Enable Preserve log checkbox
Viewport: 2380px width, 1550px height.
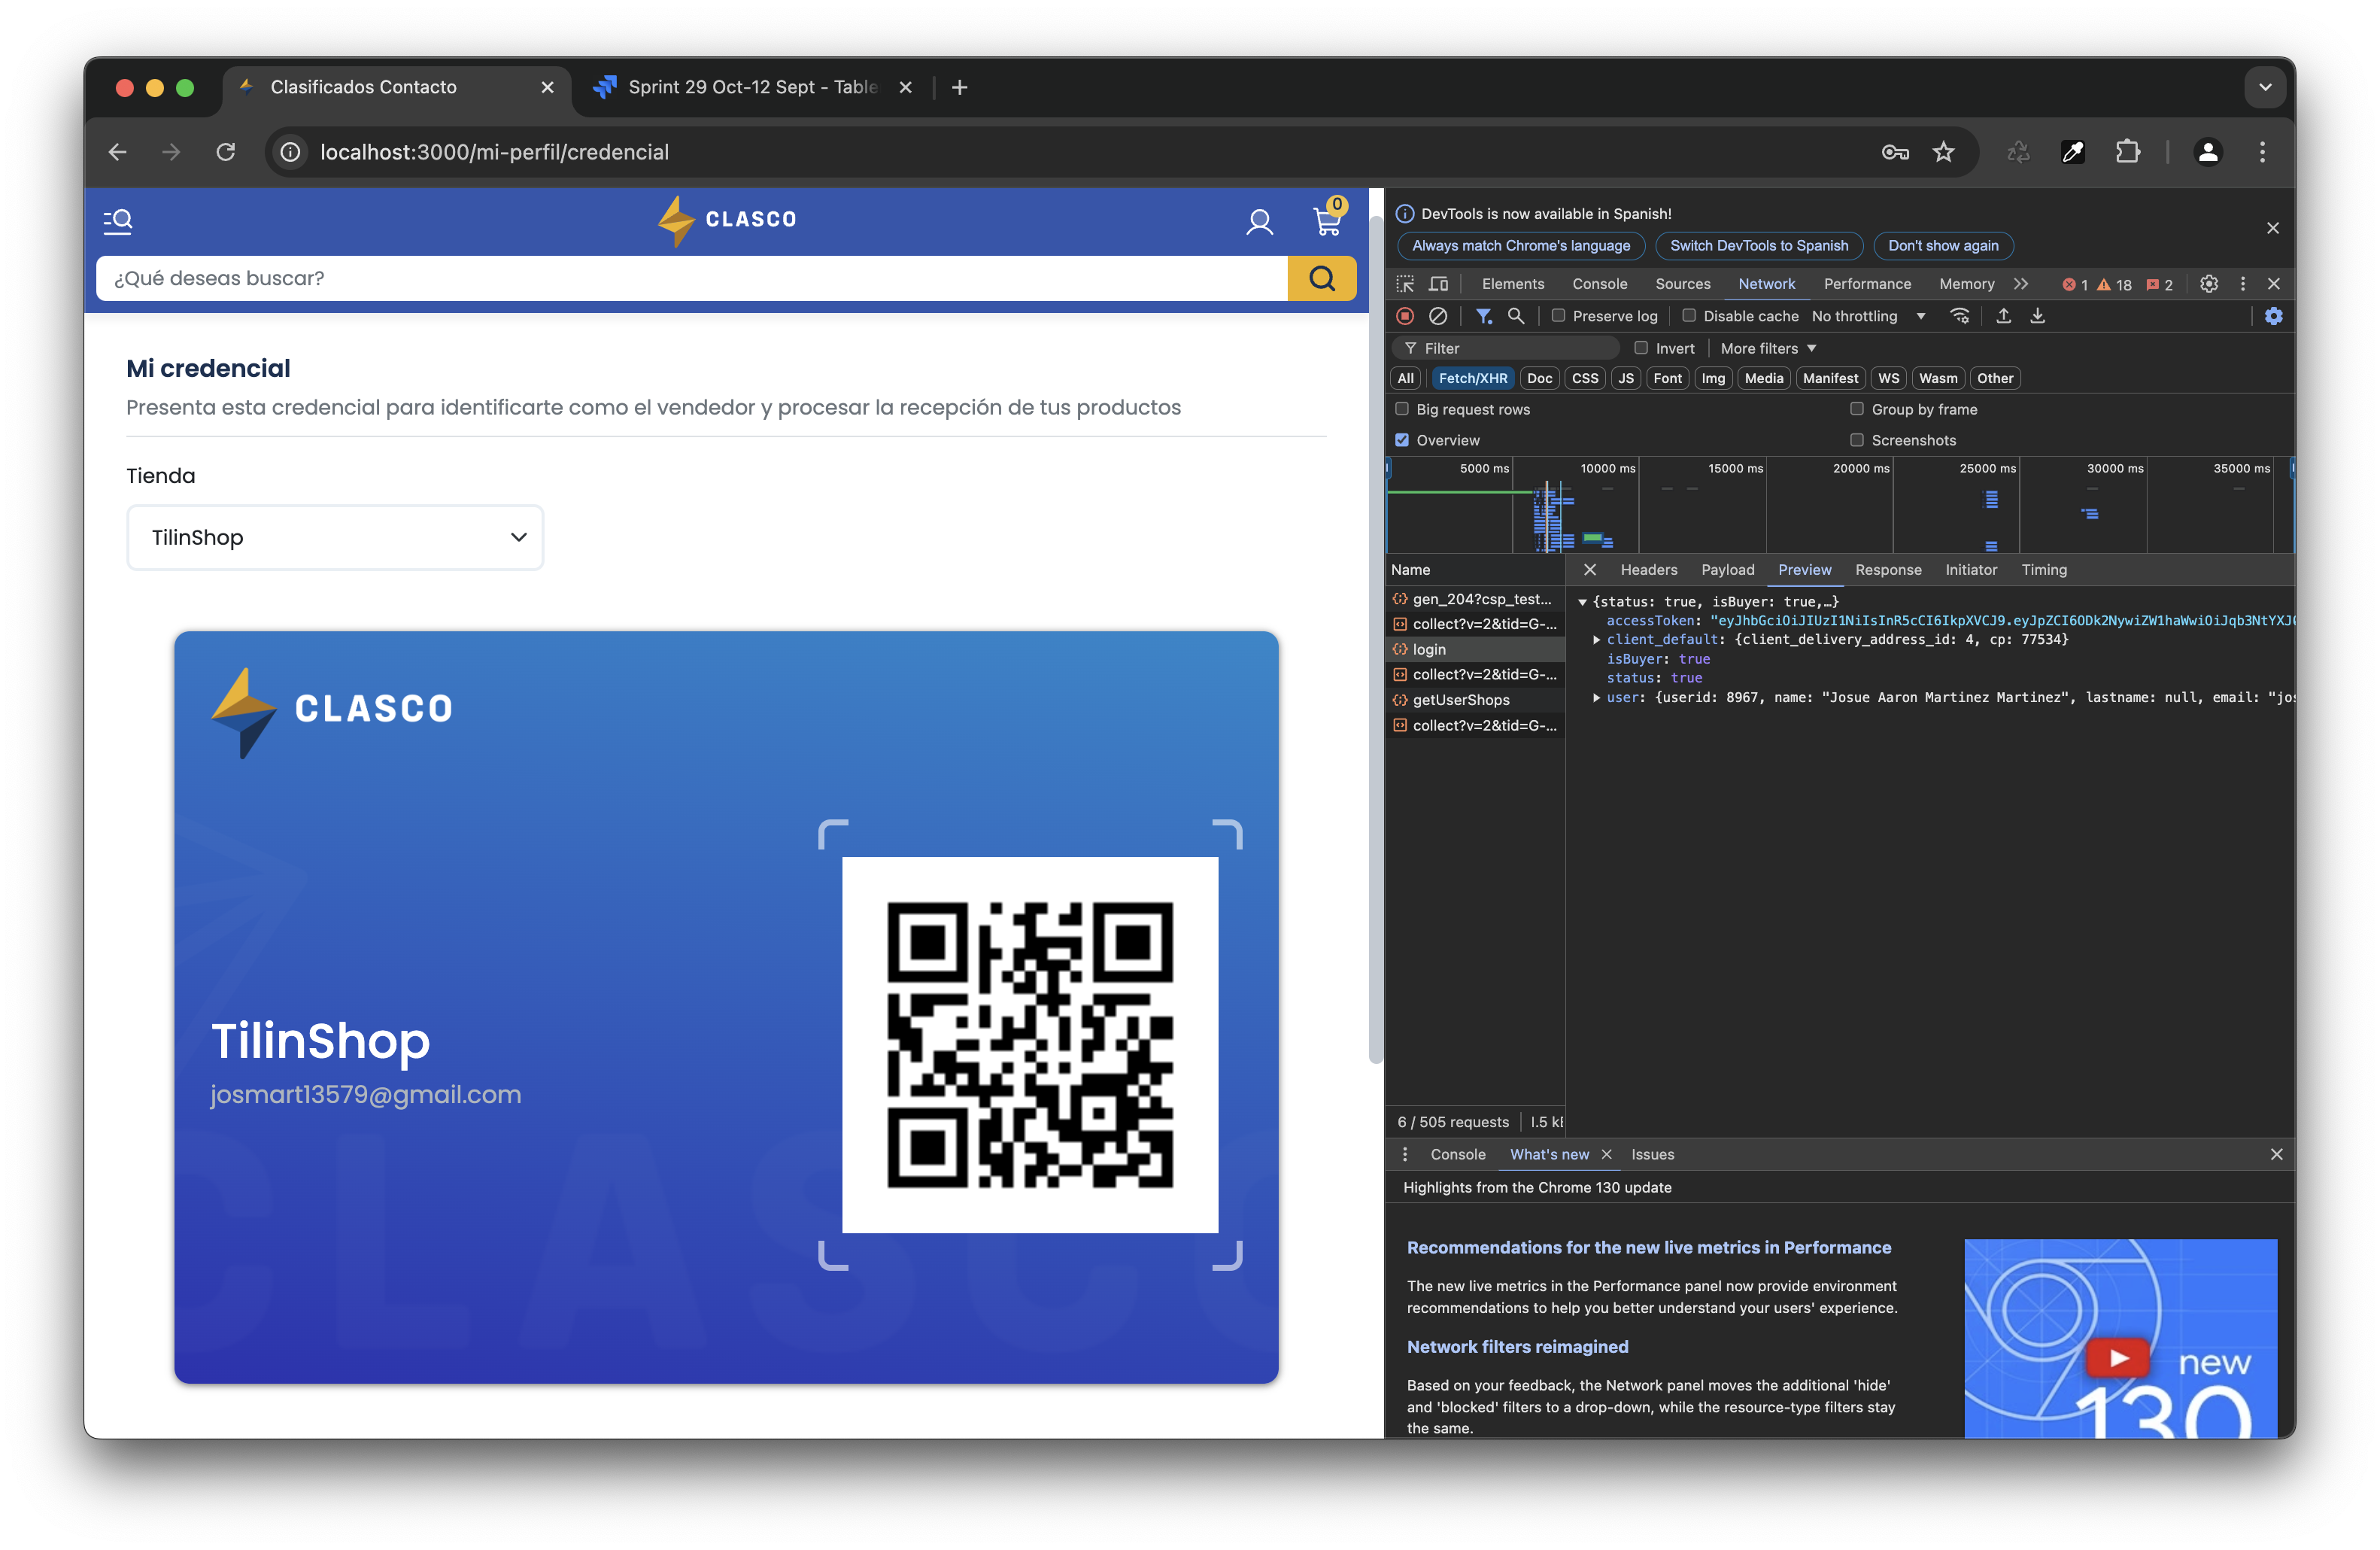[1558, 316]
